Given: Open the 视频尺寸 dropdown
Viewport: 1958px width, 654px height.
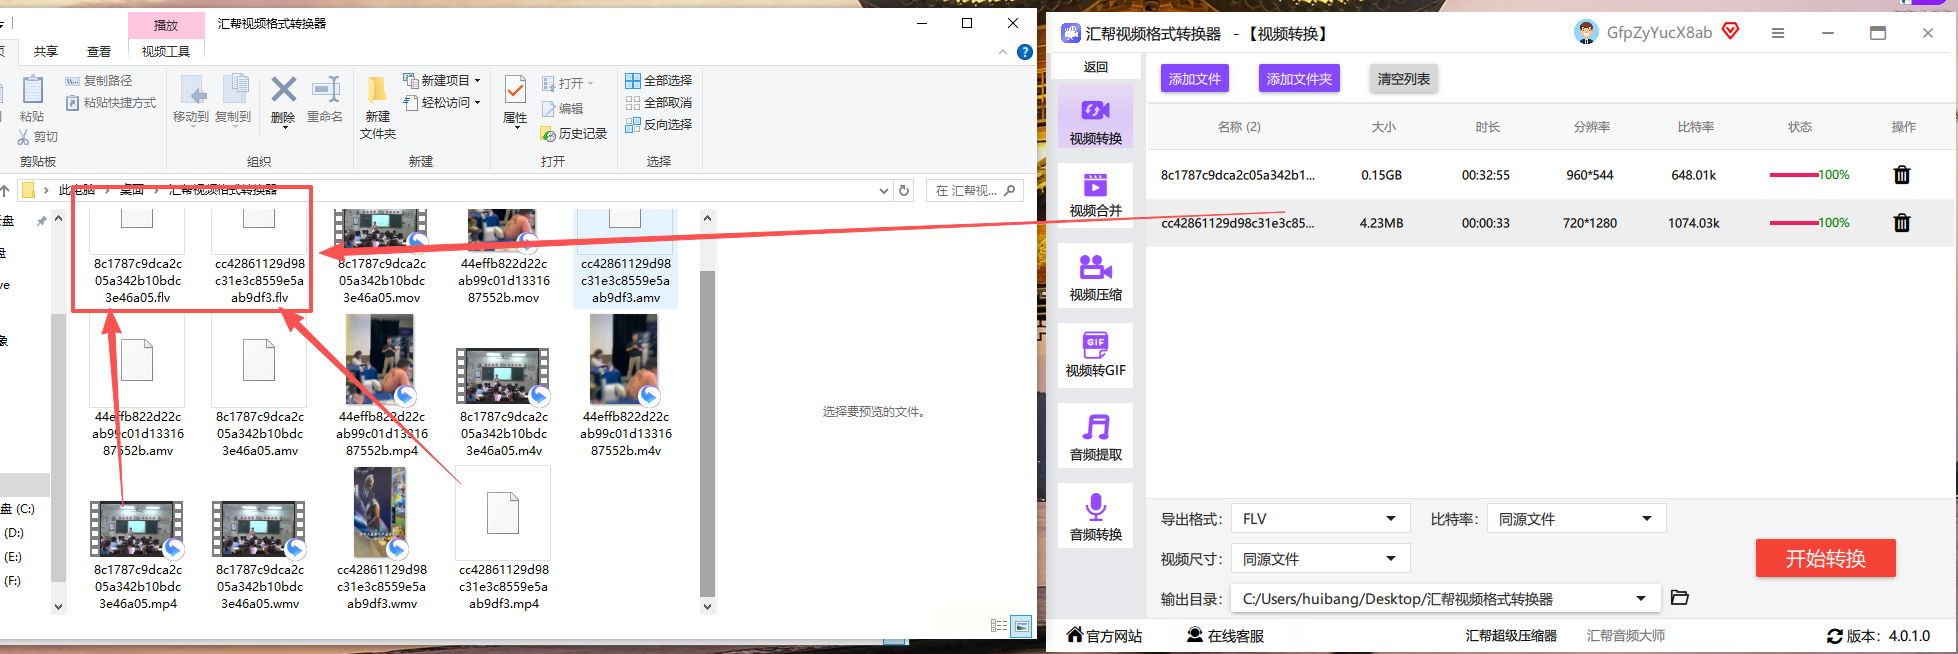Looking at the screenshot, I should pyautogui.click(x=1320, y=559).
